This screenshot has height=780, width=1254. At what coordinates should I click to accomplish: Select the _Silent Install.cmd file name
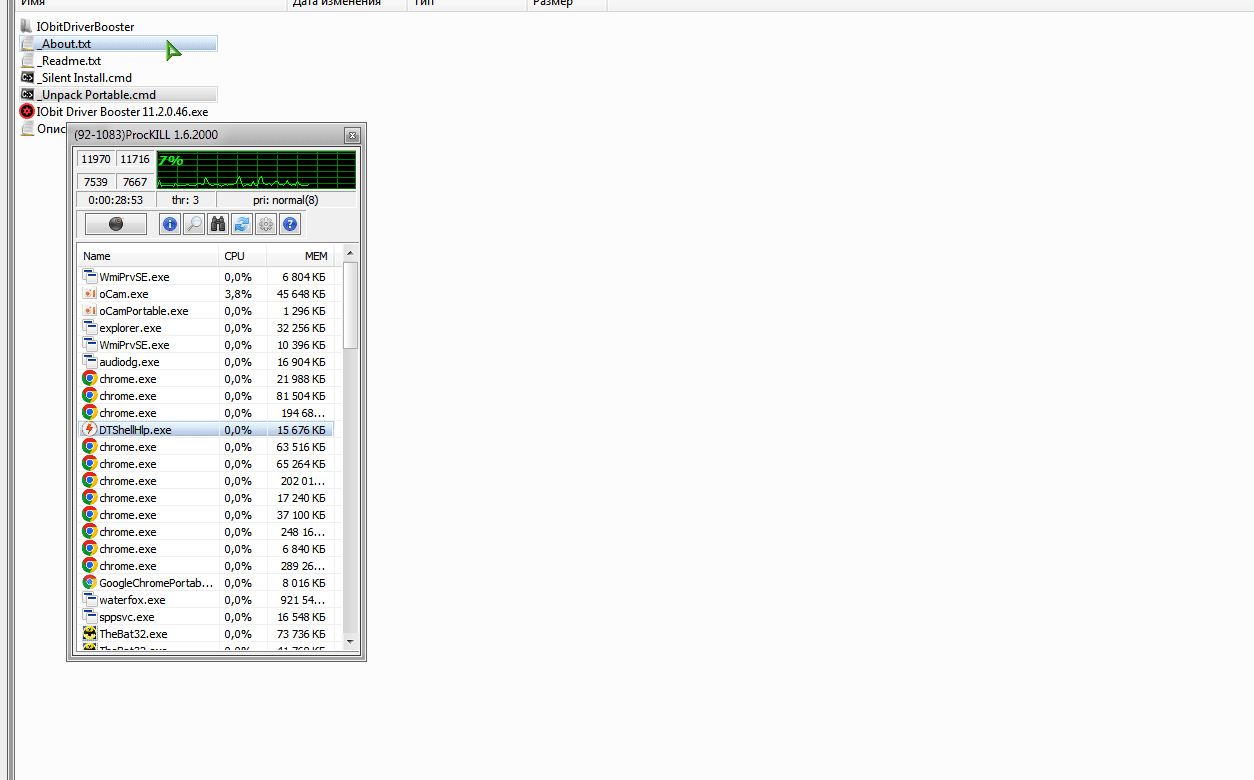tap(84, 78)
